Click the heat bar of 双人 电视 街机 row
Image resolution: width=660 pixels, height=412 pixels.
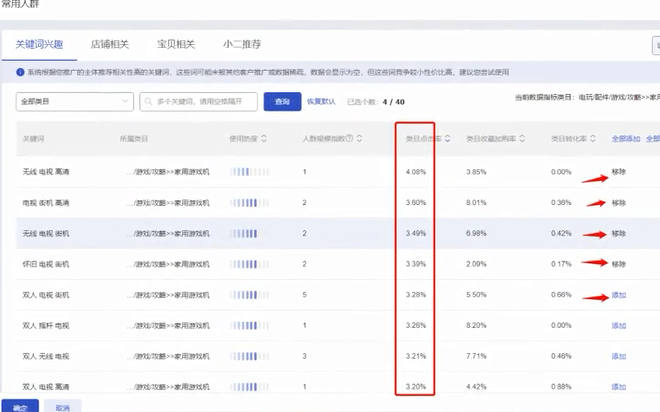[249, 295]
